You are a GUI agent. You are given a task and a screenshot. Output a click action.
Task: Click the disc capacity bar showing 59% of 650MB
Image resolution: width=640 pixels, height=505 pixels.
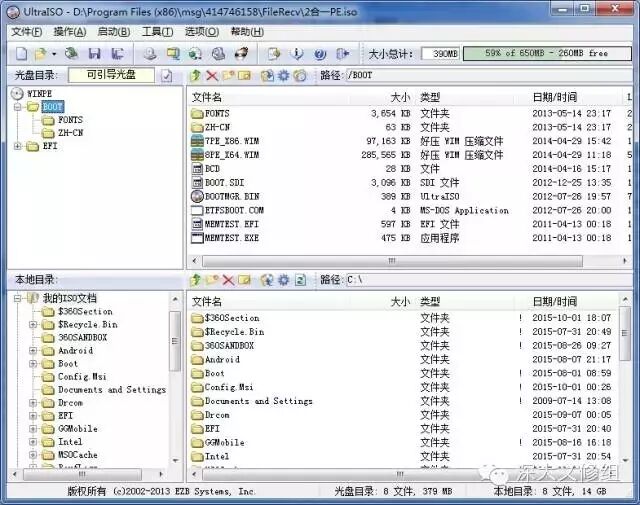tap(547, 53)
